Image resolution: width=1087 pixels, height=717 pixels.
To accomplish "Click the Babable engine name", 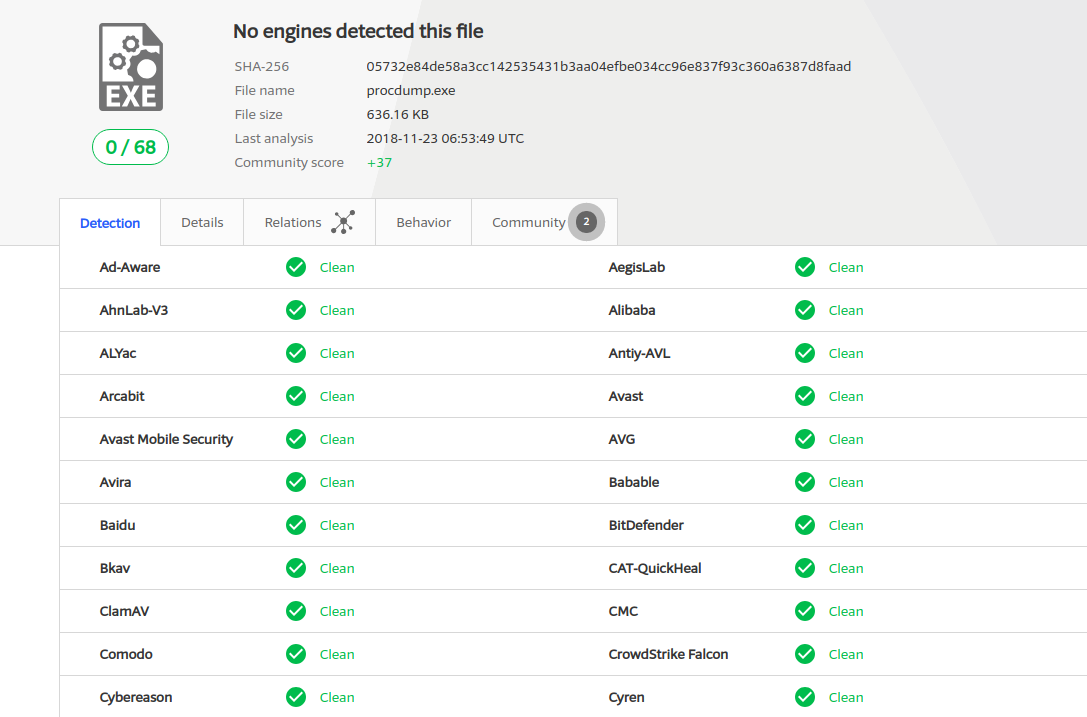I will [634, 482].
